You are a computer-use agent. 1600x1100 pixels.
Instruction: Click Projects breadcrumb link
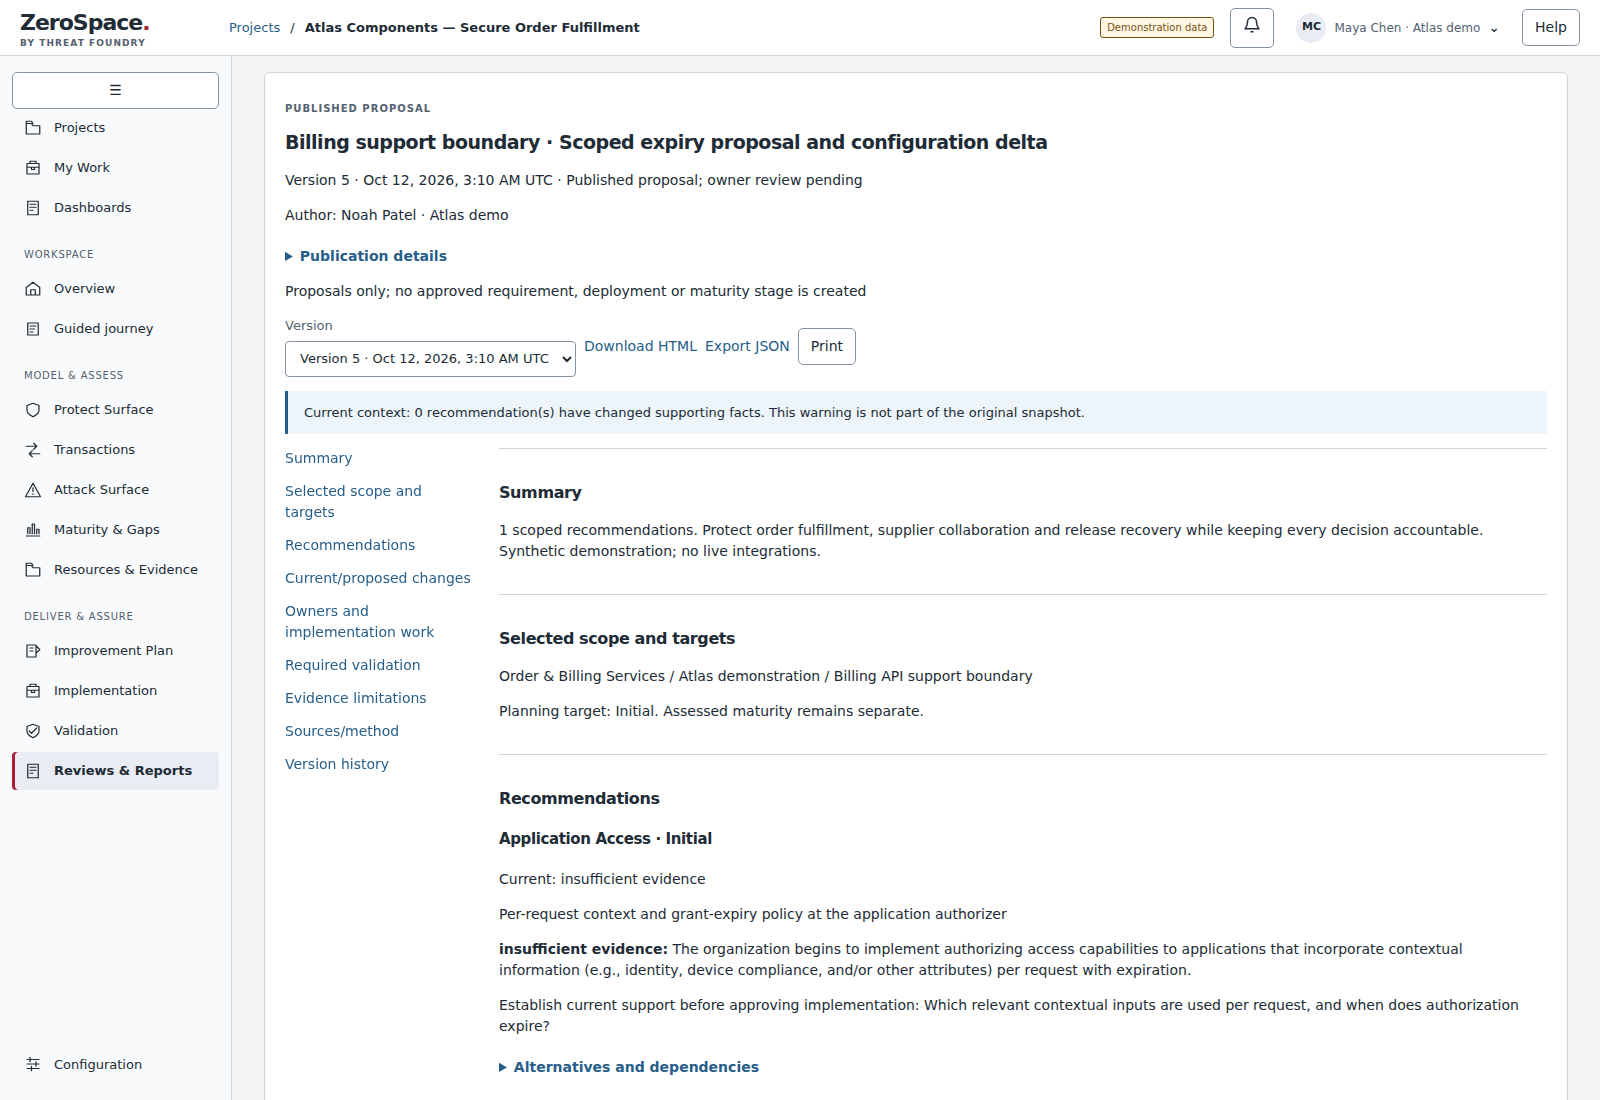[254, 28]
